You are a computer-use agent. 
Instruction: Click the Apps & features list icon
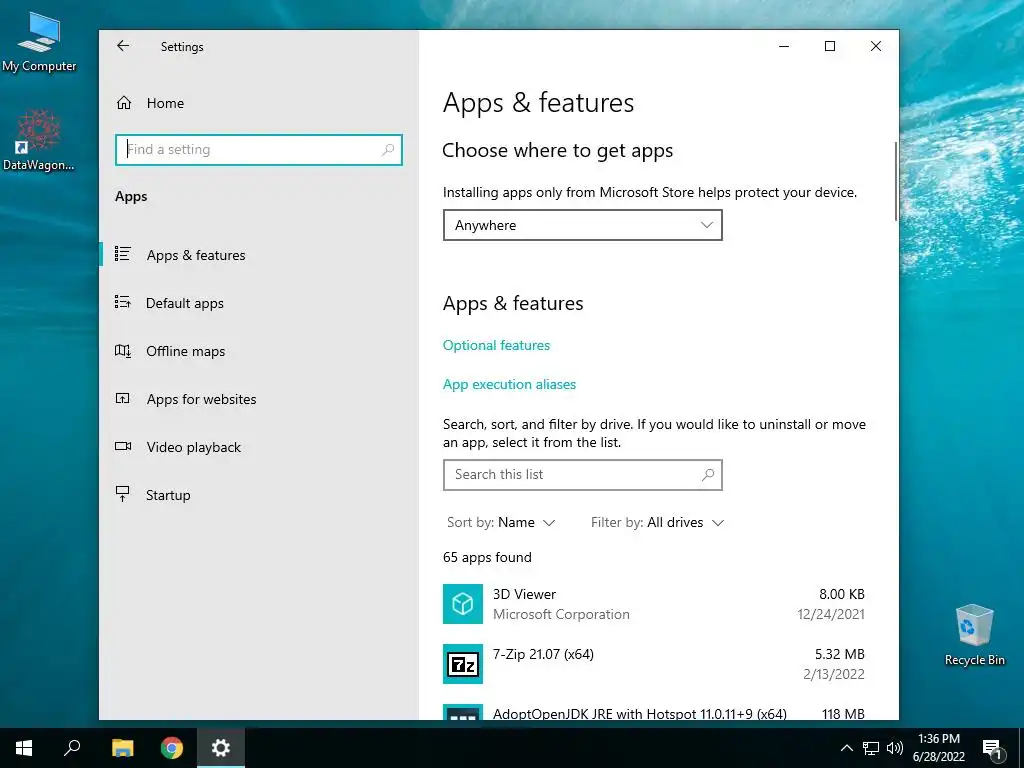123,254
